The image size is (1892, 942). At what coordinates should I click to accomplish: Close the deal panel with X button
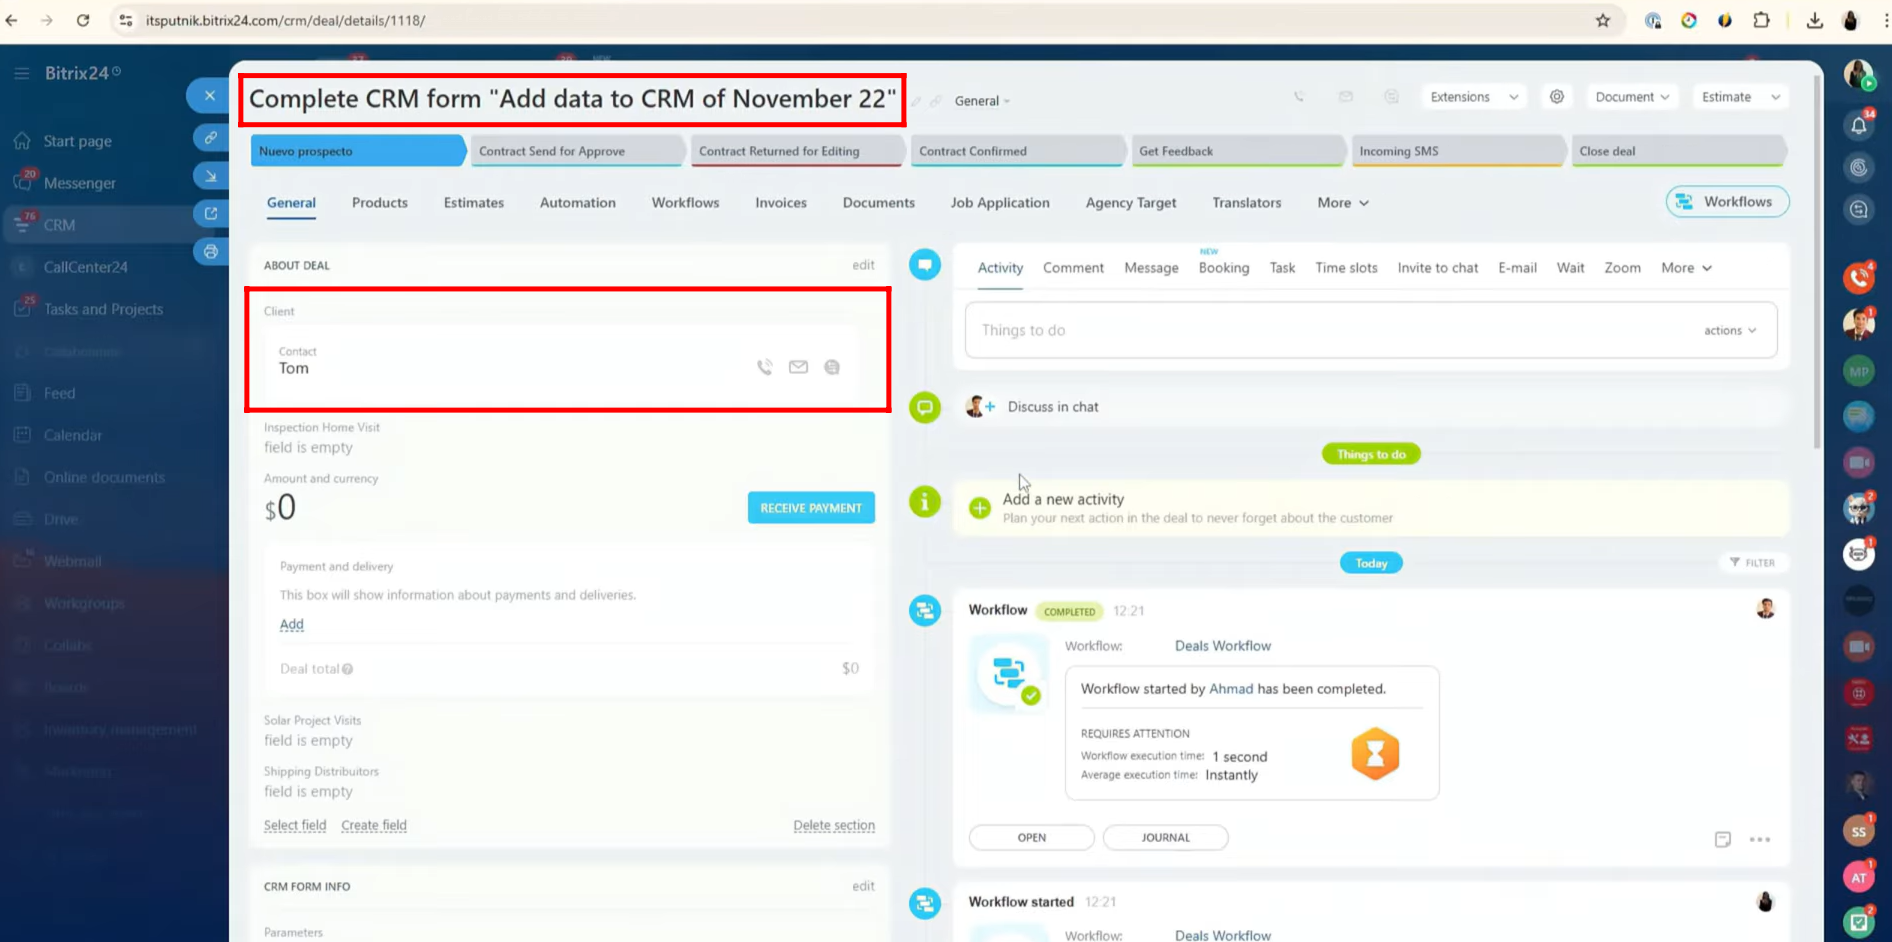[x=209, y=96]
